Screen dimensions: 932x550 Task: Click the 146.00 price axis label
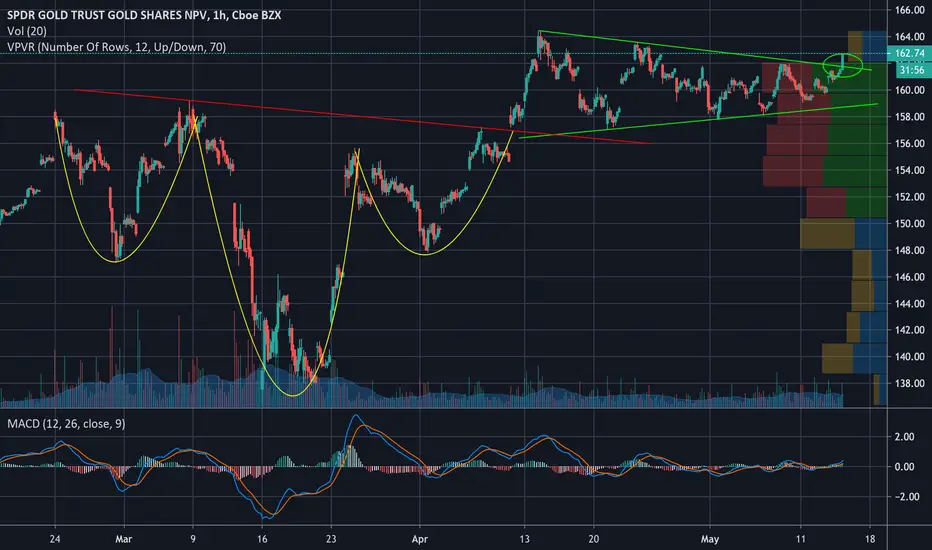point(909,277)
